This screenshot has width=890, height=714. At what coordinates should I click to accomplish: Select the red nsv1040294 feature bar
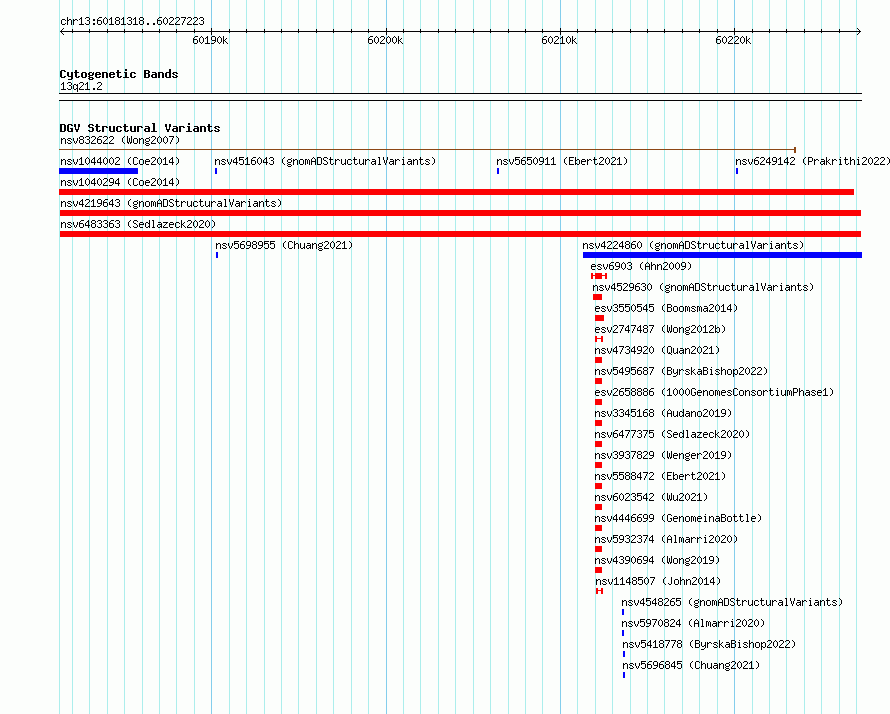[x=456, y=192]
